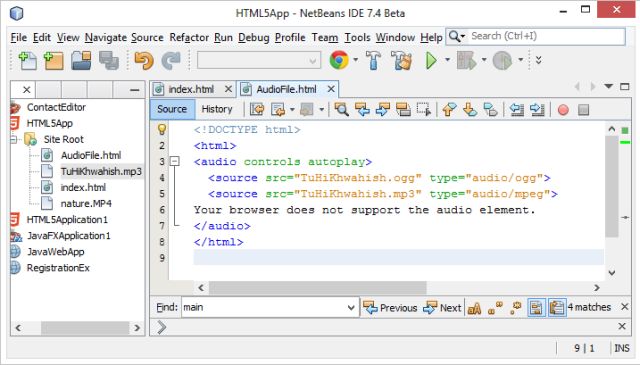Open the Tools menu
The image size is (640, 365).
point(357,38)
